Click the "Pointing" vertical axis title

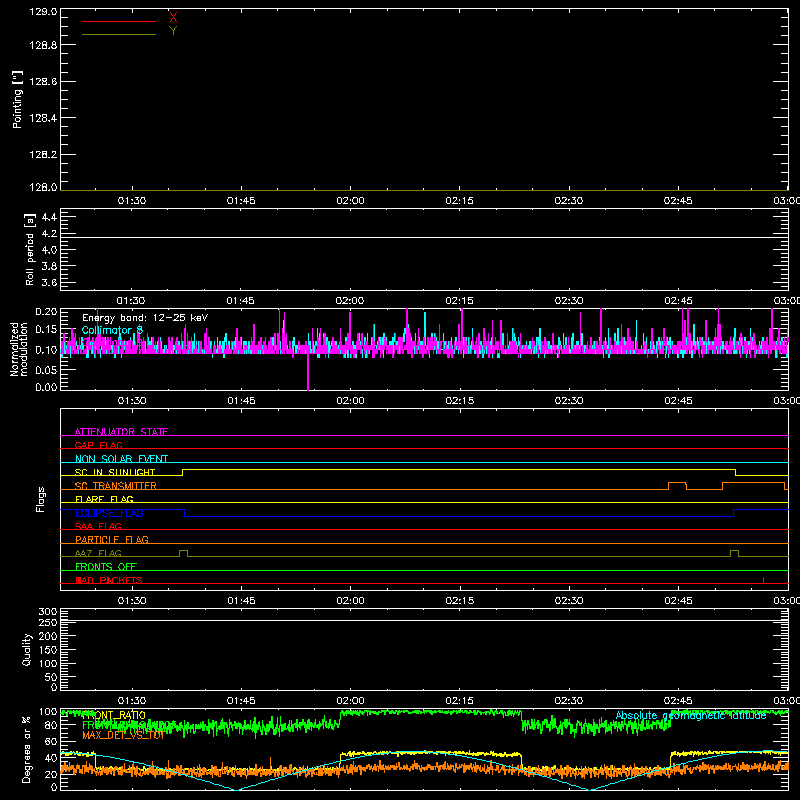[17, 100]
